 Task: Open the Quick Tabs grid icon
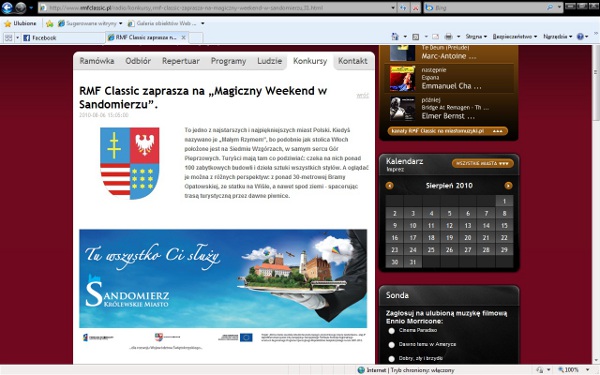(8, 38)
